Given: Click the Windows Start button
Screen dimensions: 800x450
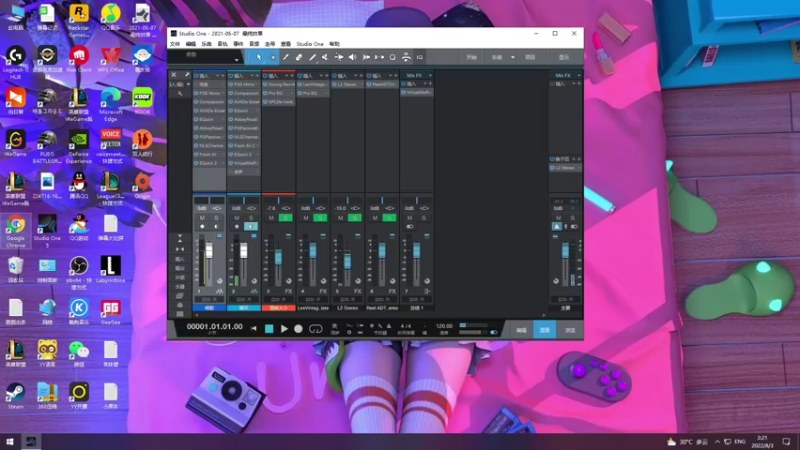Looking at the screenshot, I should click(x=10, y=441).
